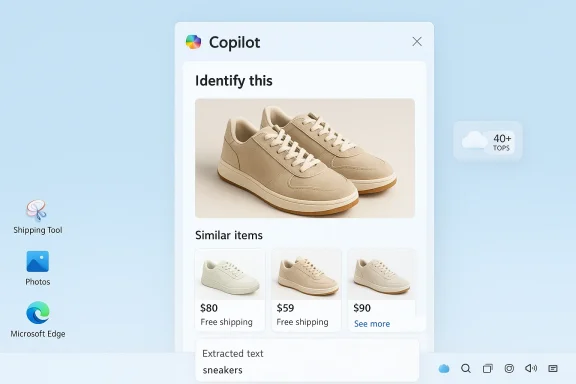
Task: Click the 40+ TOPS cloud widget
Action: pyautogui.click(x=487, y=141)
